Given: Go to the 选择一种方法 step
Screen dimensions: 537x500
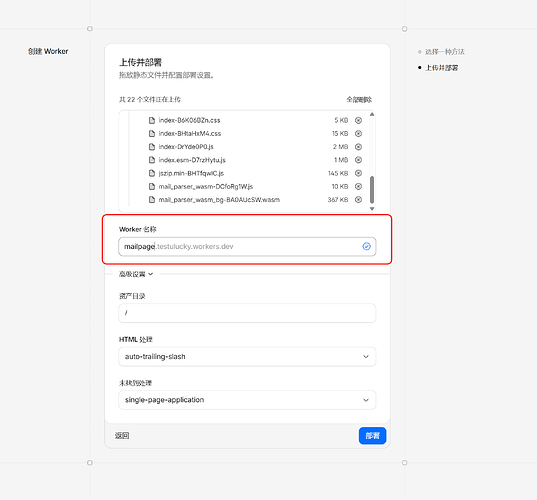Looking at the screenshot, I should 445,52.
